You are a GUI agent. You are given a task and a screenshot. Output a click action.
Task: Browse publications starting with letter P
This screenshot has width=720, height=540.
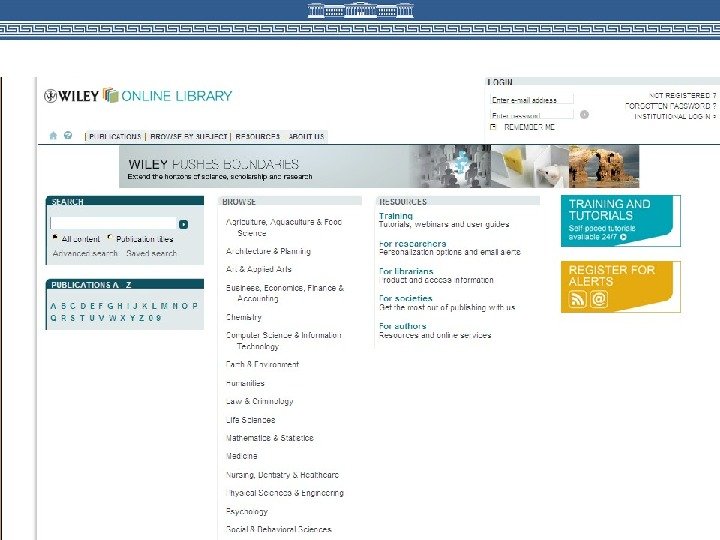point(195,306)
